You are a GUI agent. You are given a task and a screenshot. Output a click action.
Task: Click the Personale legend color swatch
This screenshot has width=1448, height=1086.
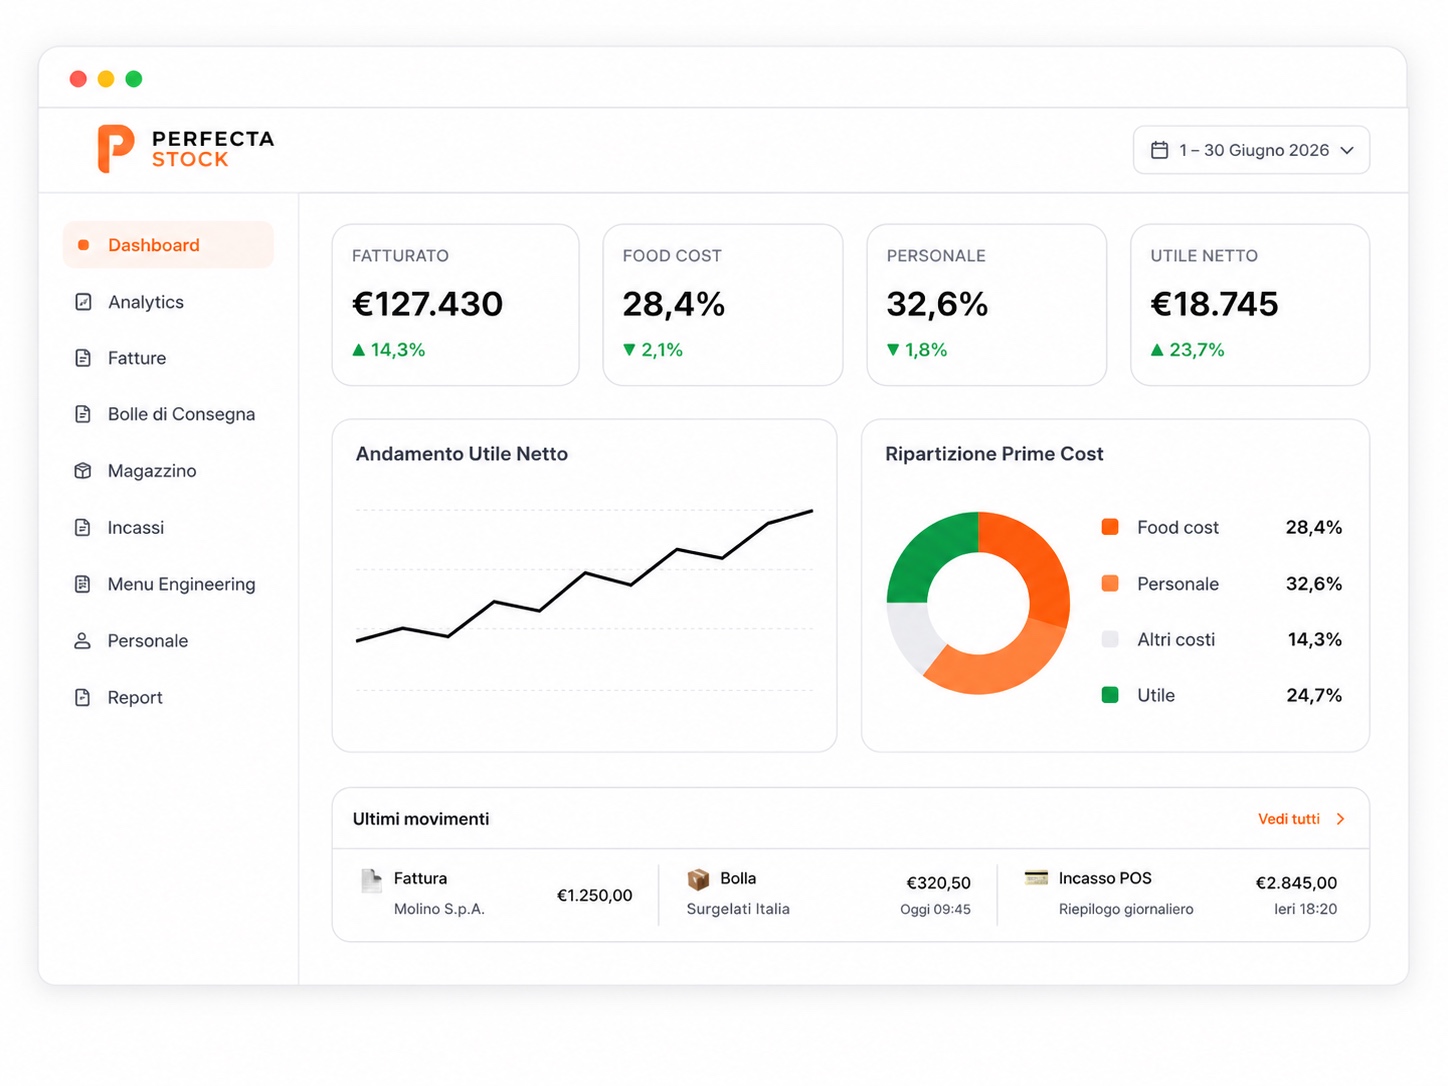pyautogui.click(x=1110, y=584)
